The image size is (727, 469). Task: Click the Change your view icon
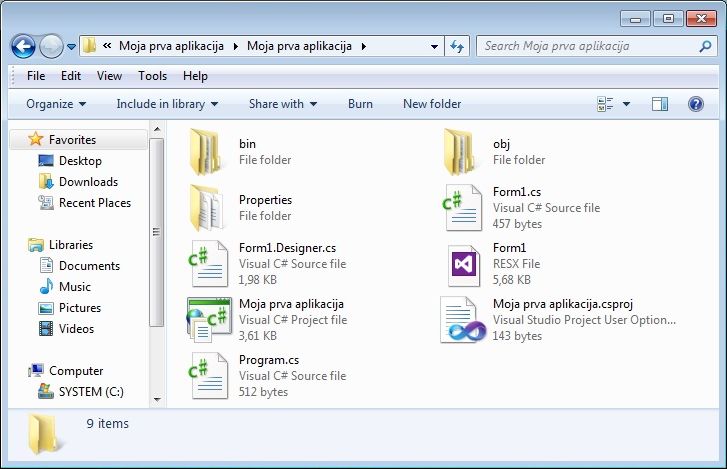coord(605,104)
